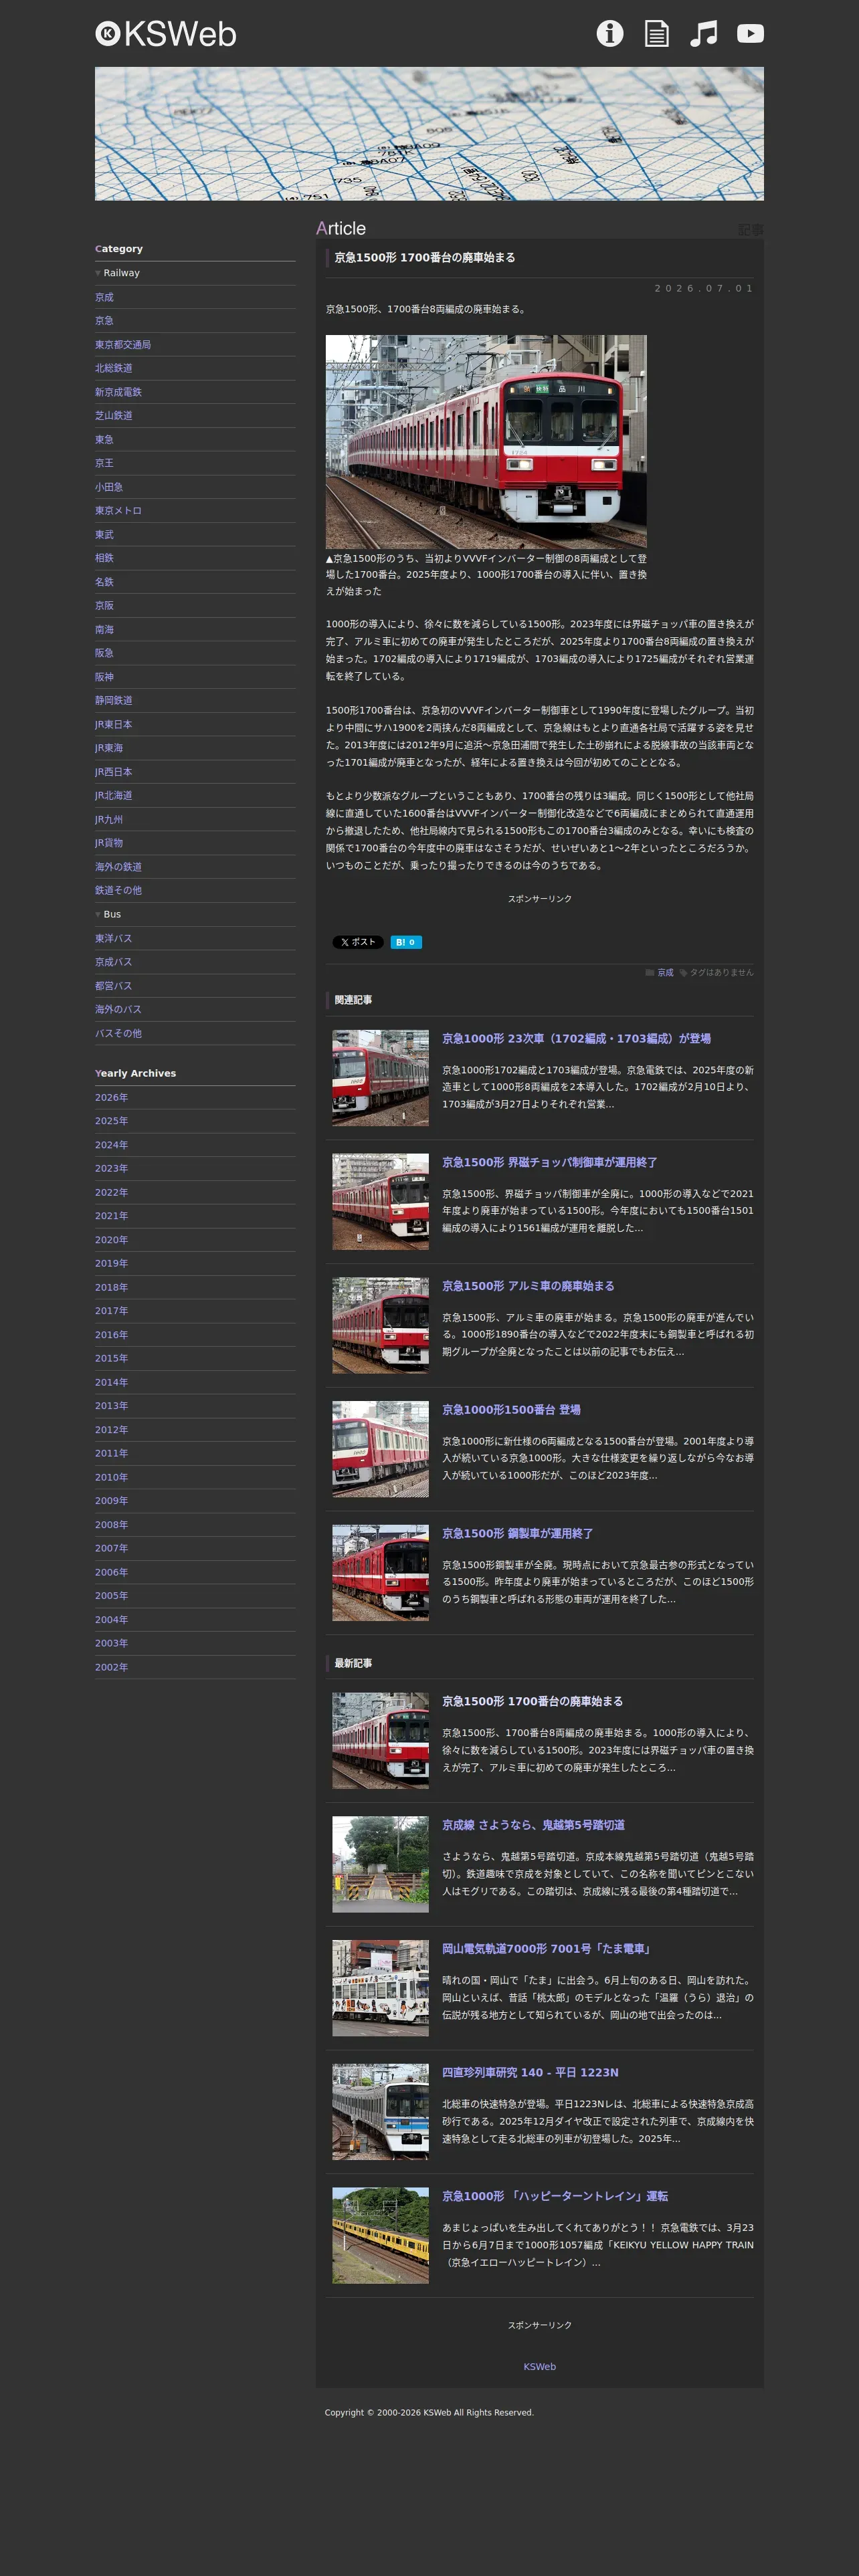Image resolution: width=859 pixels, height=2576 pixels.
Task: Click the map banner image below the header
Action: [429, 134]
